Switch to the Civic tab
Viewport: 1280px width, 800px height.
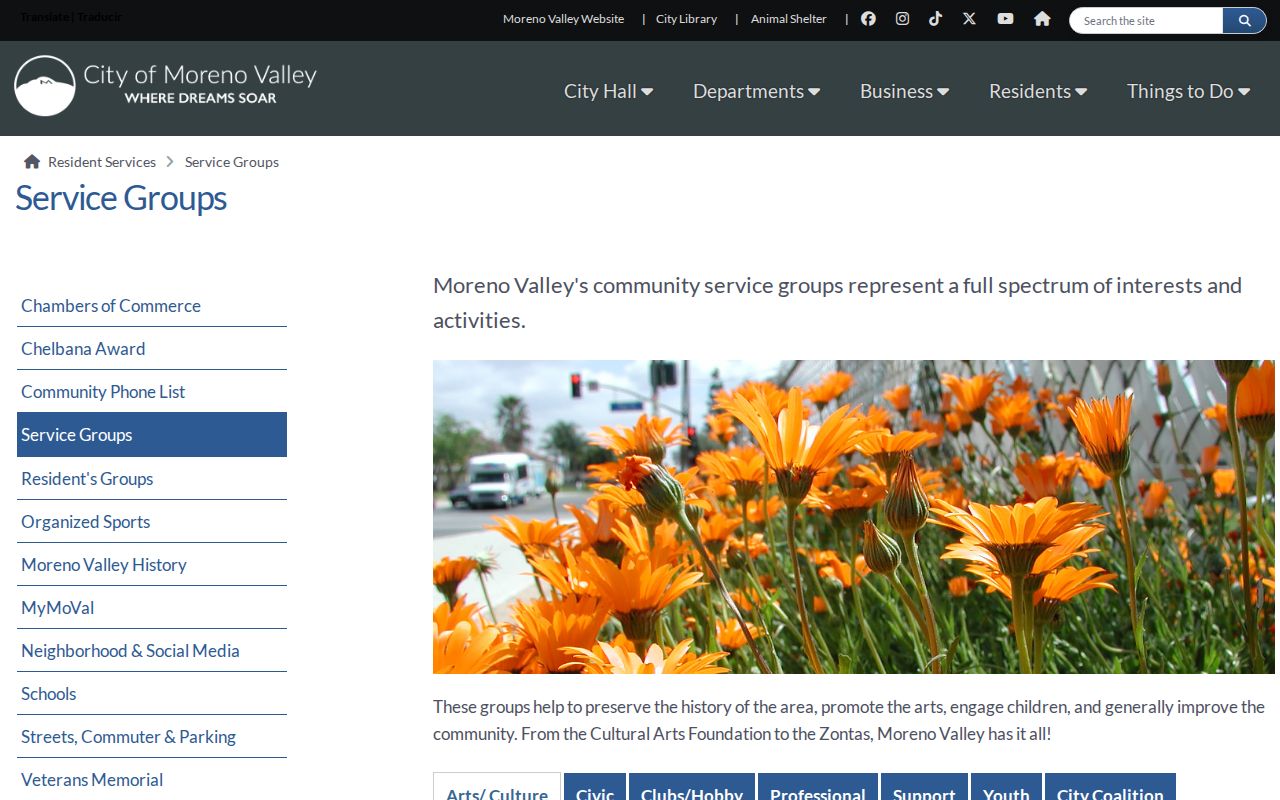coord(595,788)
